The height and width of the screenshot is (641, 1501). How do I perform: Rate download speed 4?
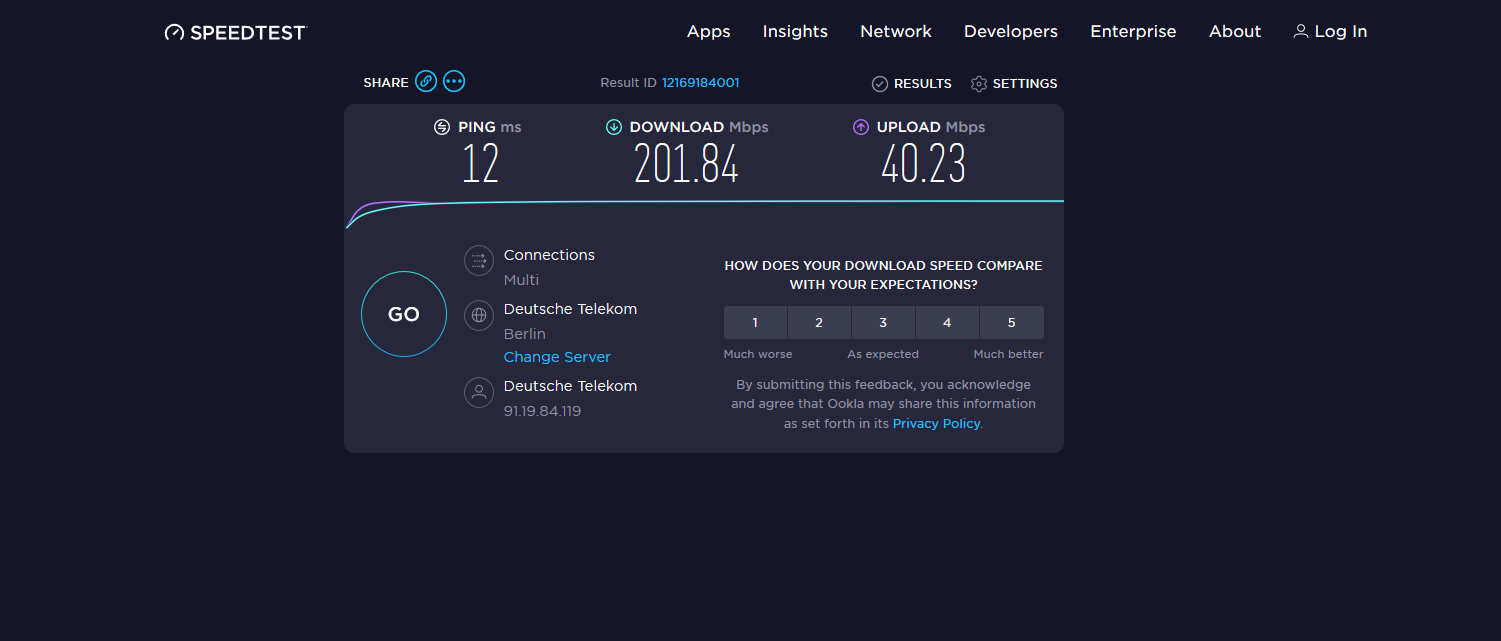tap(947, 322)
